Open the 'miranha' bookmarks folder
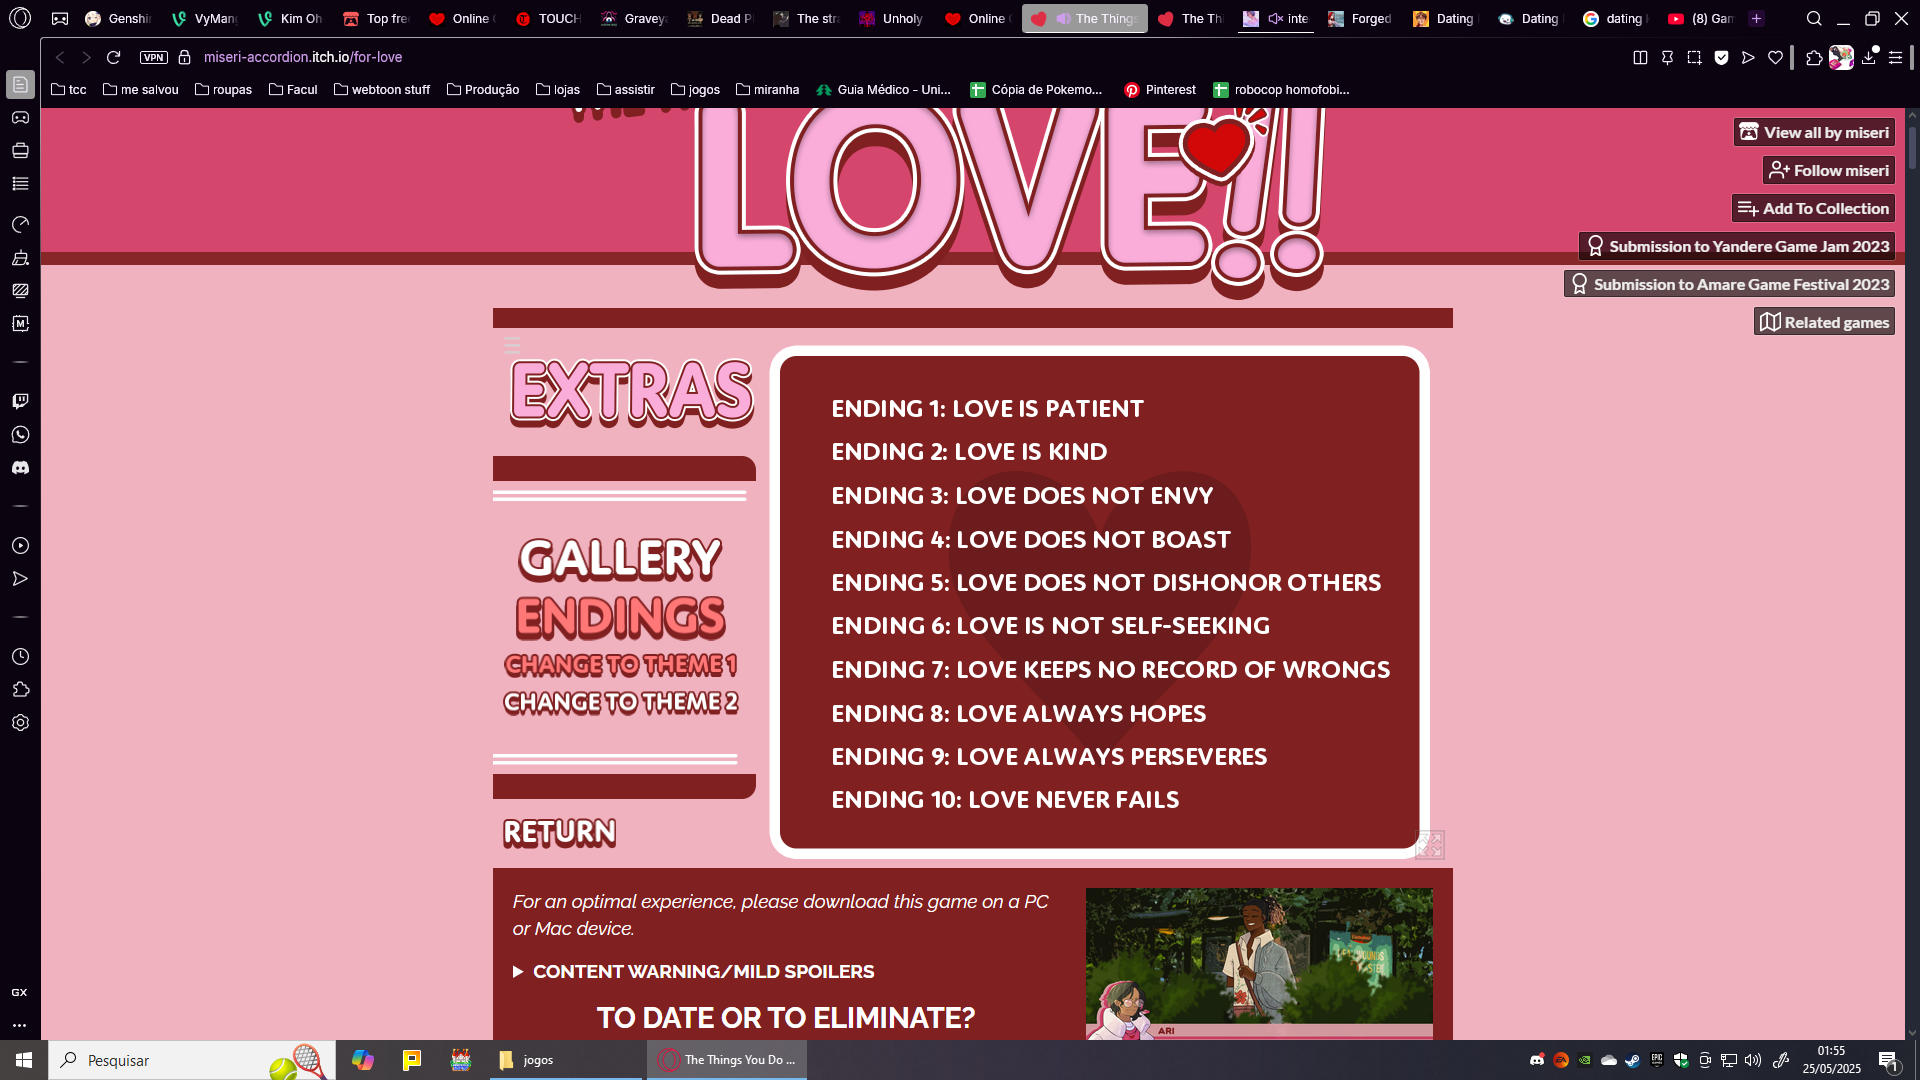Screen dimensions: 1920x1080 pyautogui.click(x=767, y=89)
